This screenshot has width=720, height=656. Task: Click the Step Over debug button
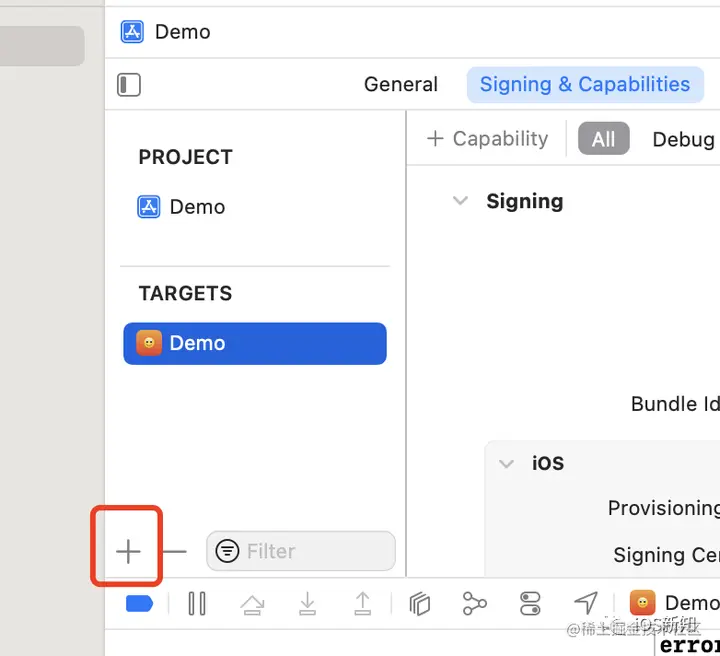click(252, 604)
